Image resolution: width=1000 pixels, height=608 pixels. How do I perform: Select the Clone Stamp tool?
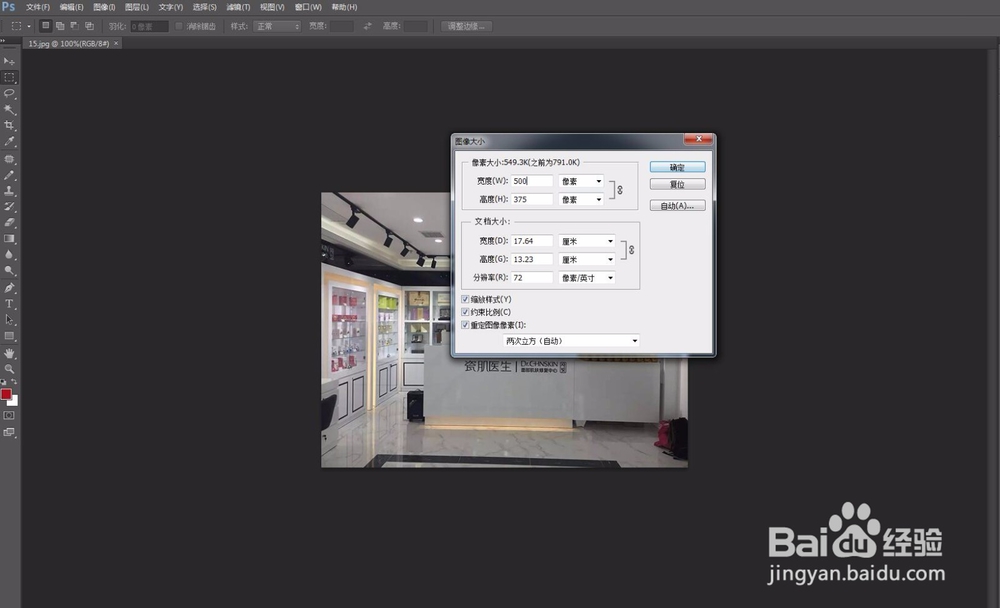click(9, 191)
